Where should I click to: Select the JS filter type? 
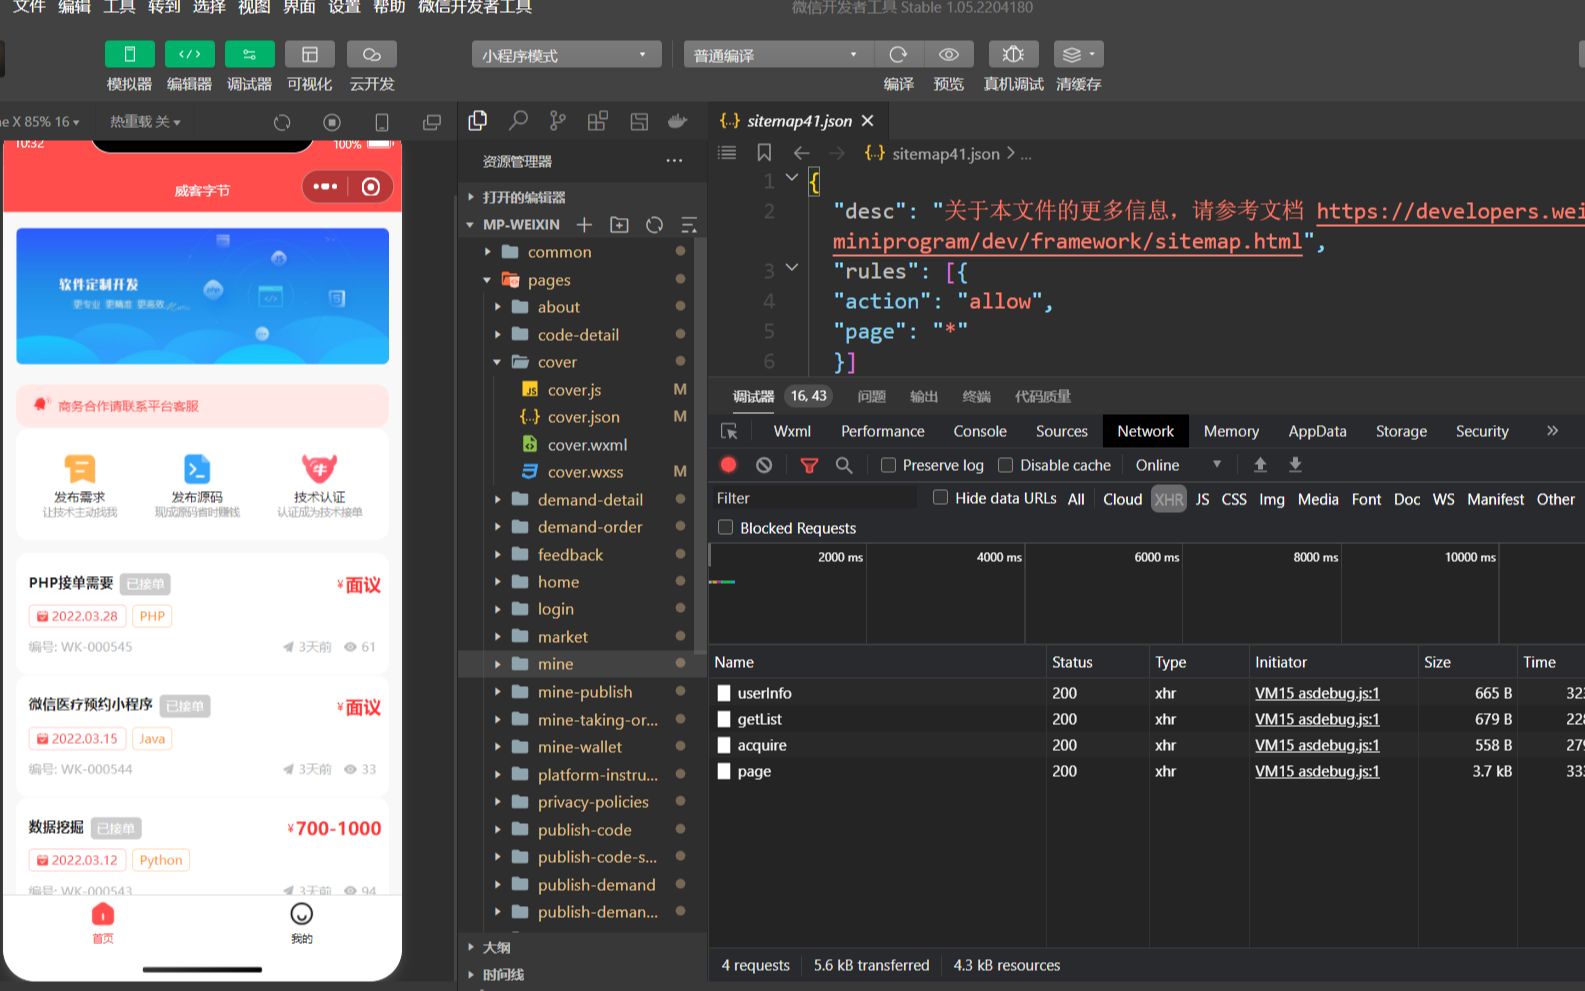point(1202,499)
